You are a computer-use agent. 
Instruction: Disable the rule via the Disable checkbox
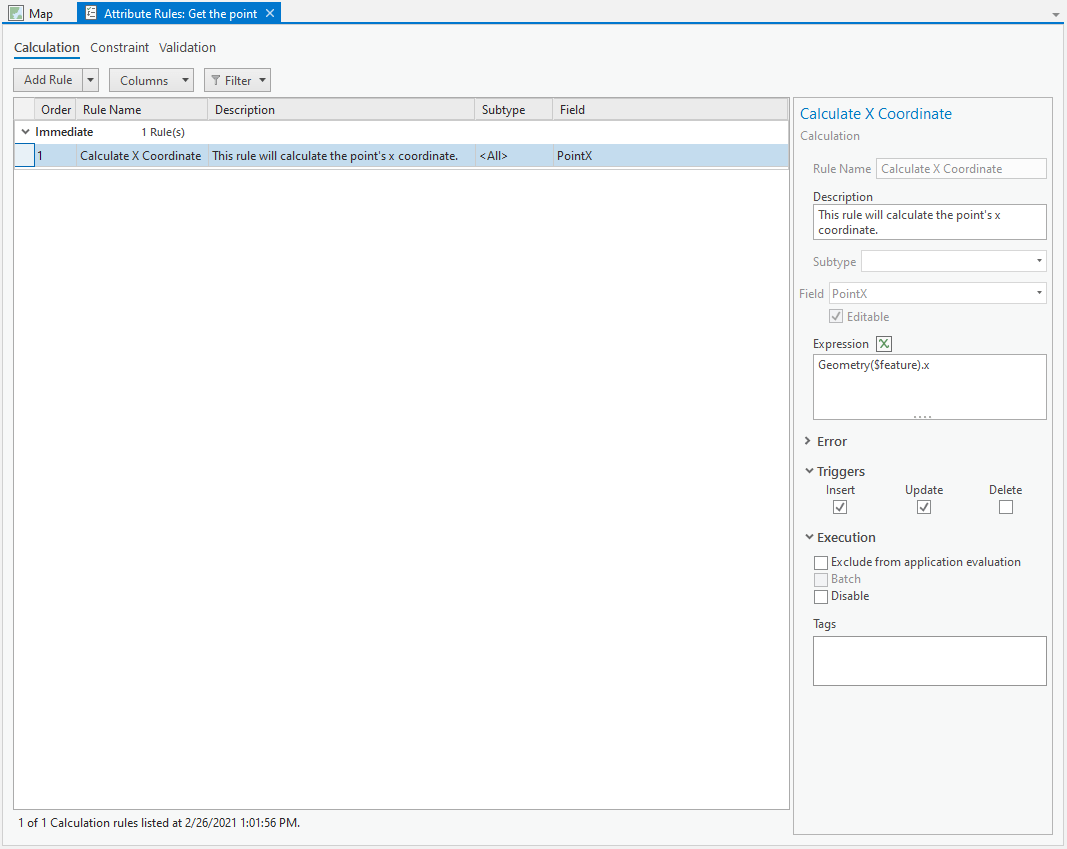pyautogui.click(x=821, y=596)
